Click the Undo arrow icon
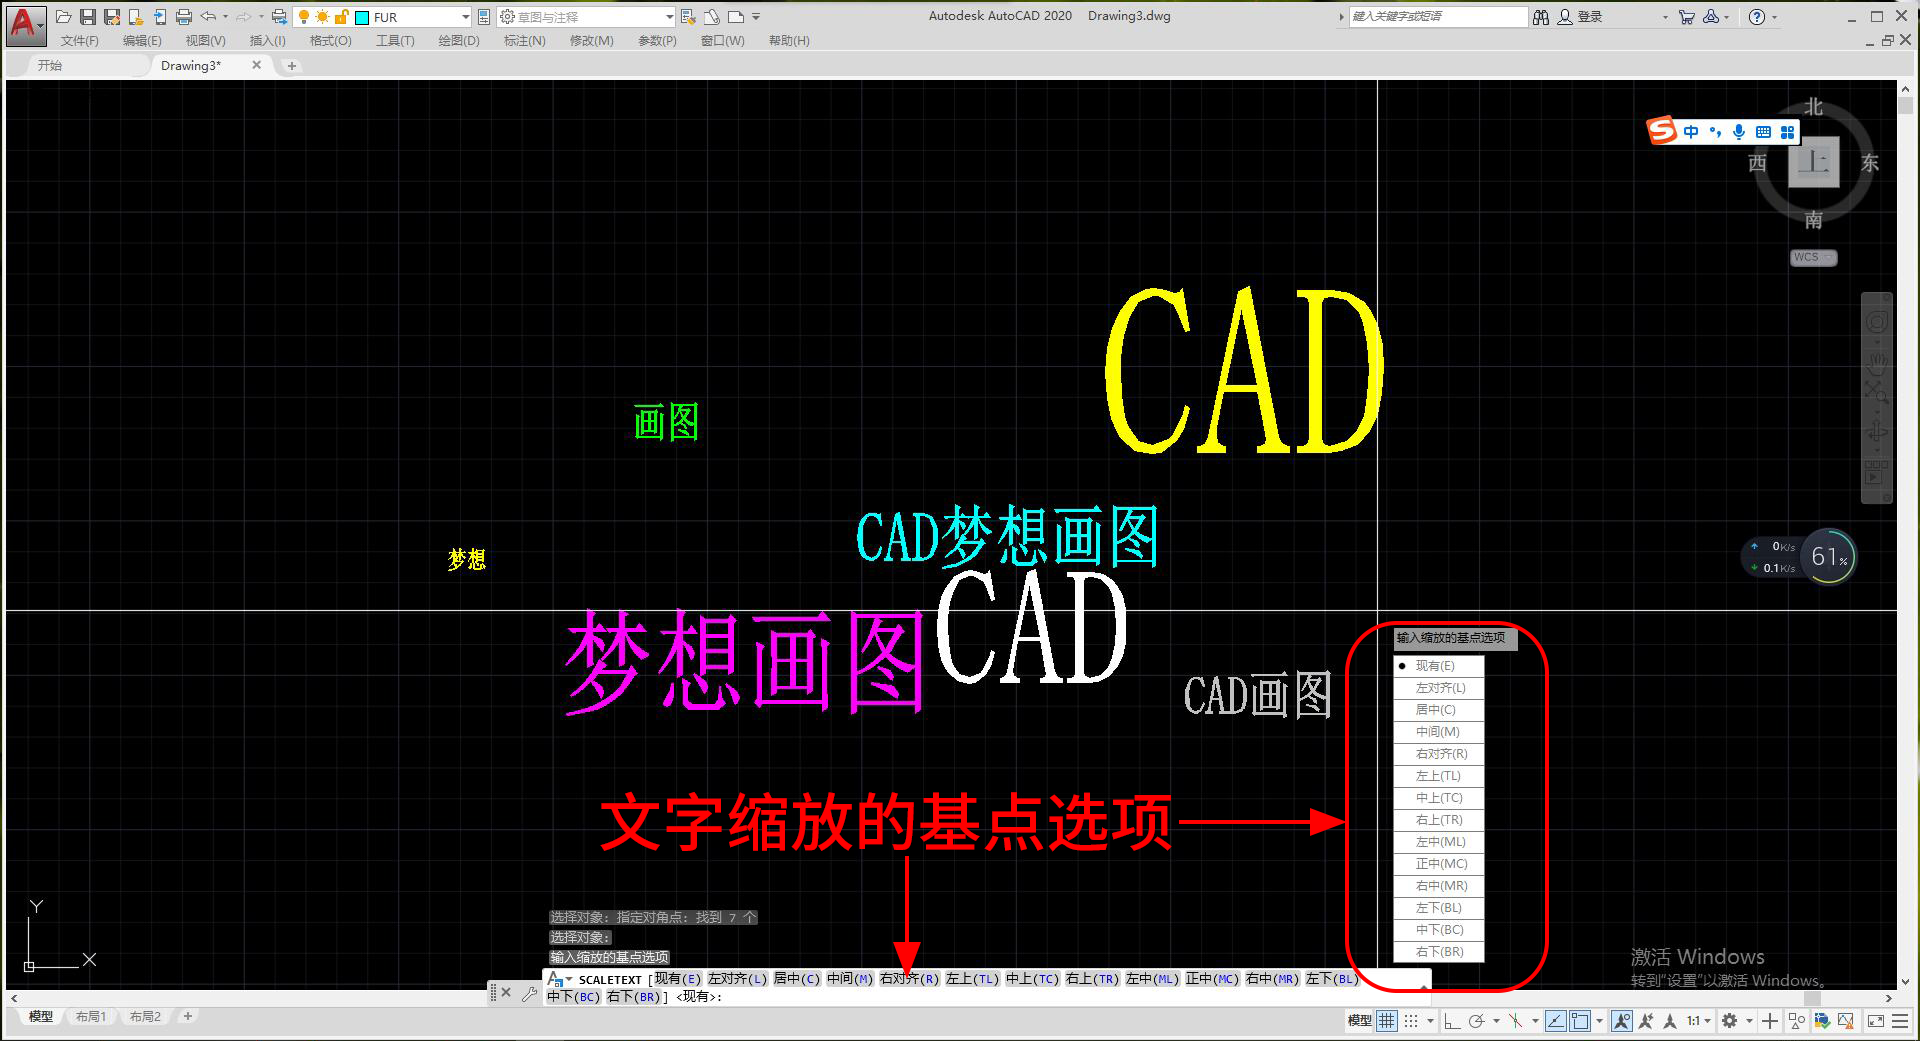 click(208, 17)
